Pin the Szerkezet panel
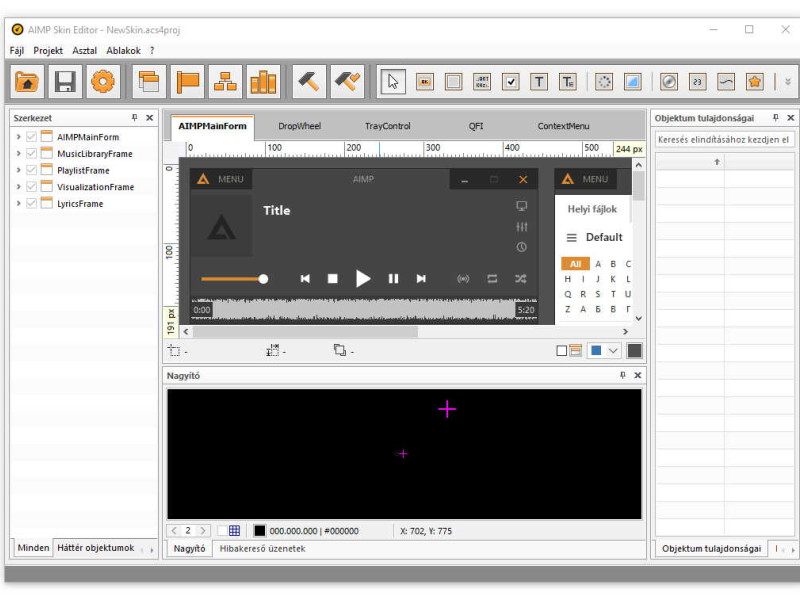 135,118
